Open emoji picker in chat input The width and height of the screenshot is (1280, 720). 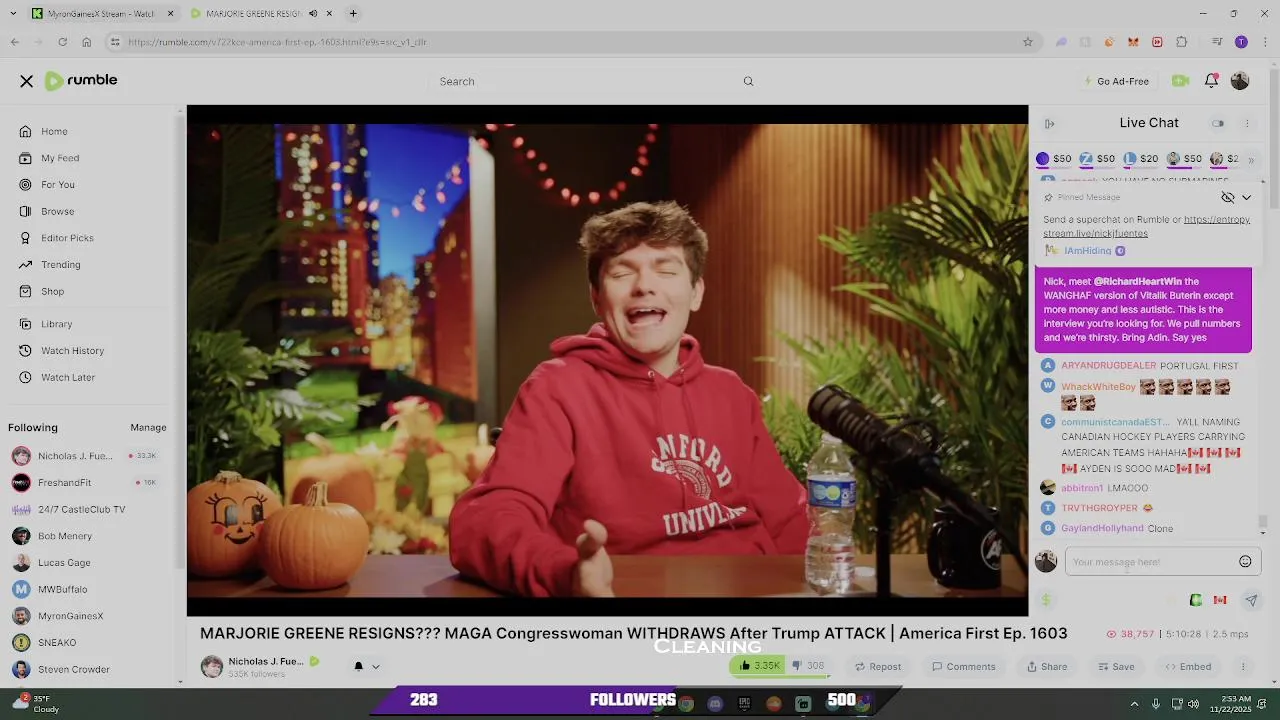pos(1245,562)
